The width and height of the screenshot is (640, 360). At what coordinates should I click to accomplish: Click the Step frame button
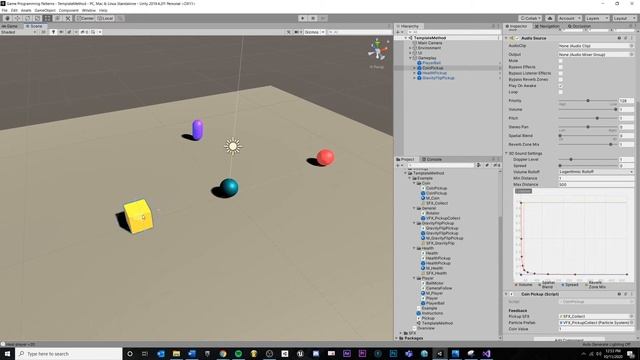pyautogui.click(x=323, y=18)
